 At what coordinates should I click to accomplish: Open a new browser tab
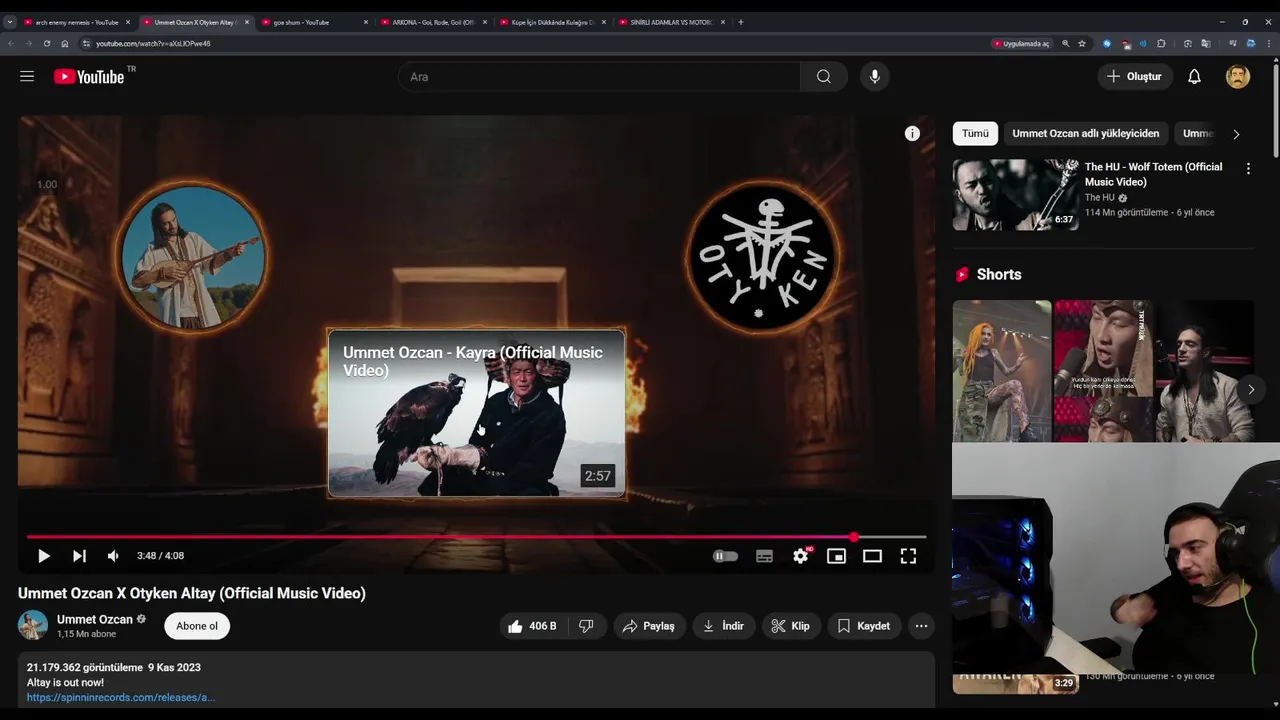pos(740,22)
